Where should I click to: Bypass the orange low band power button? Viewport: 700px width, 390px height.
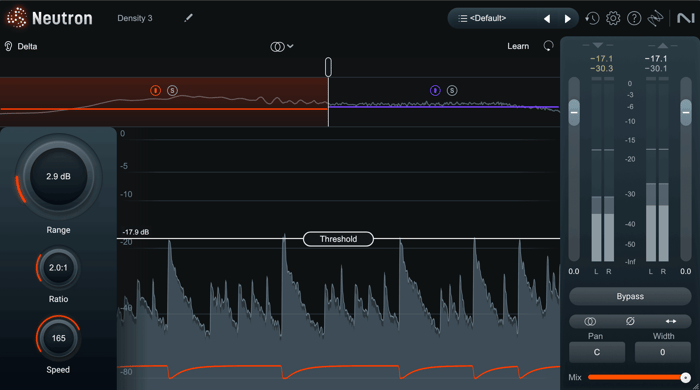(x=155, y=91)
